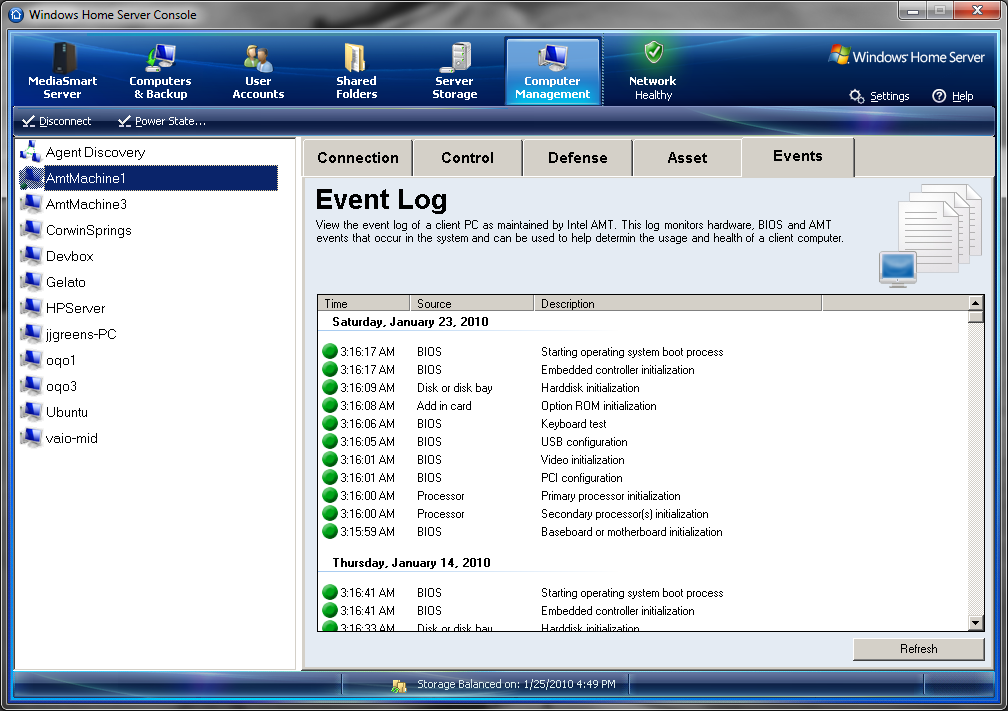Go to User Accounts
Screen dimensions: 1008x711
click(258, 71)
